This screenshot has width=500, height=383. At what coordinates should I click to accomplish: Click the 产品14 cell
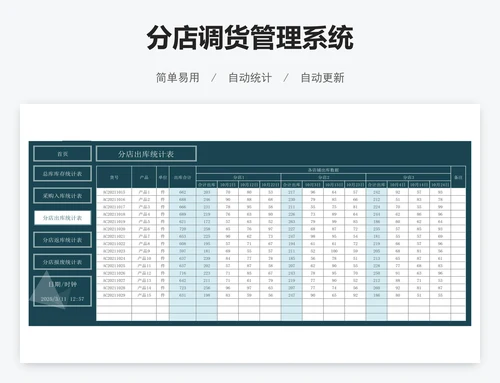click(144, 288)
